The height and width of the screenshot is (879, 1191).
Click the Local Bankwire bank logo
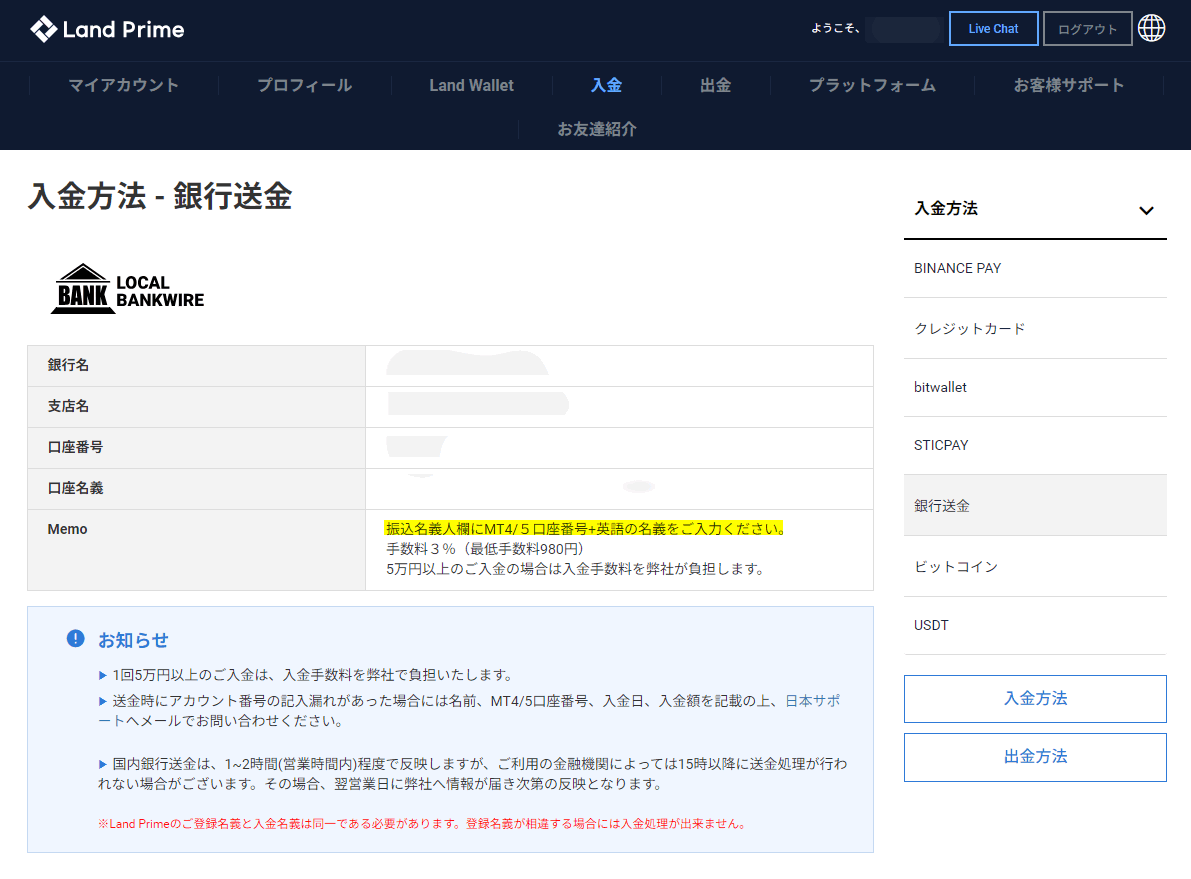point(128,289)
